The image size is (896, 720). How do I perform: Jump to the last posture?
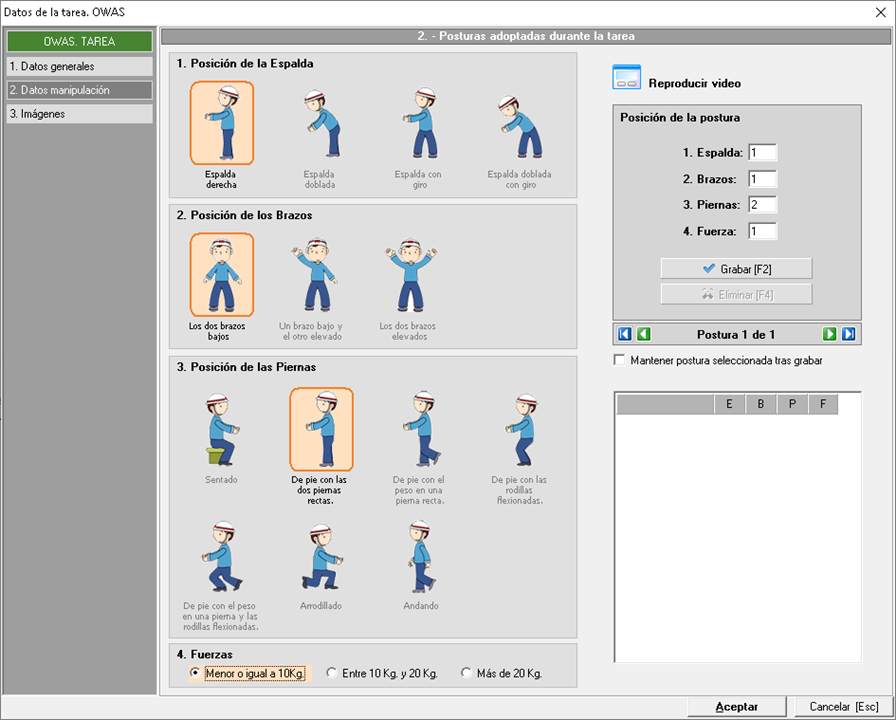click(x=849, y=334)
